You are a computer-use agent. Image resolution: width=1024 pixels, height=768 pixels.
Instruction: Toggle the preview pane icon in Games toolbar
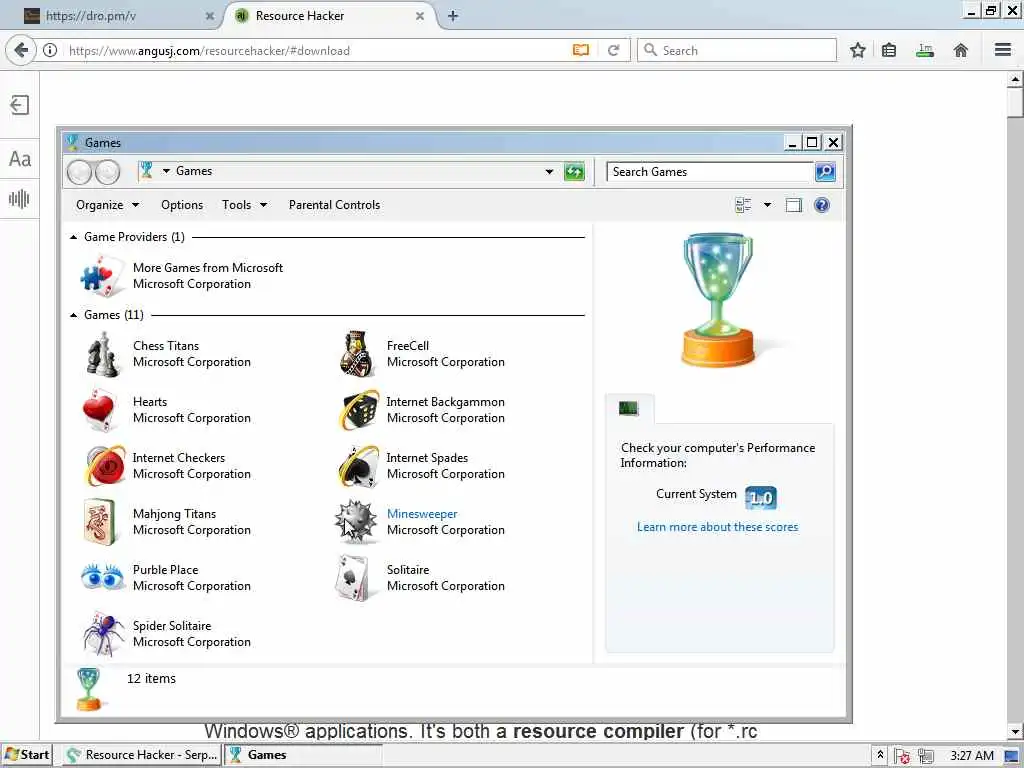point(793,205)
